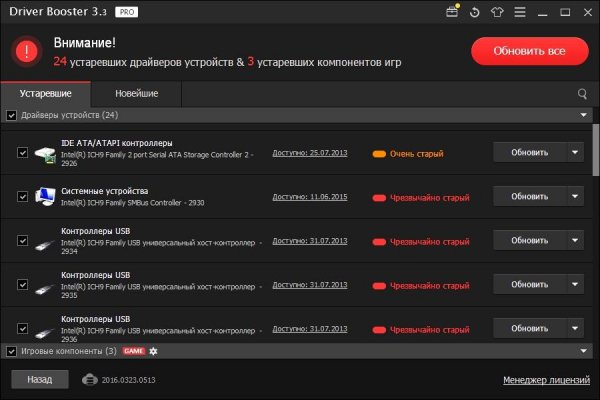Update USB controller 2935 driver

530,284
